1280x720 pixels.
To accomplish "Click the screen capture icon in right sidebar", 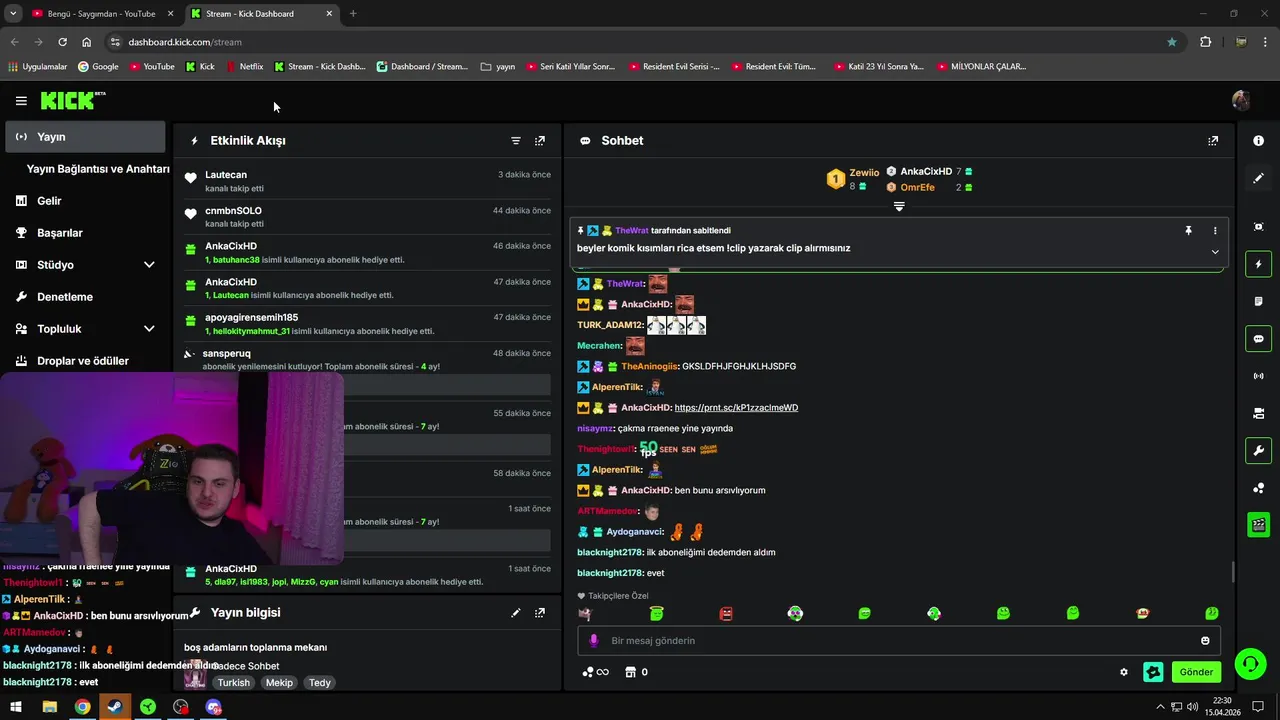I will tap(1259, 227).
